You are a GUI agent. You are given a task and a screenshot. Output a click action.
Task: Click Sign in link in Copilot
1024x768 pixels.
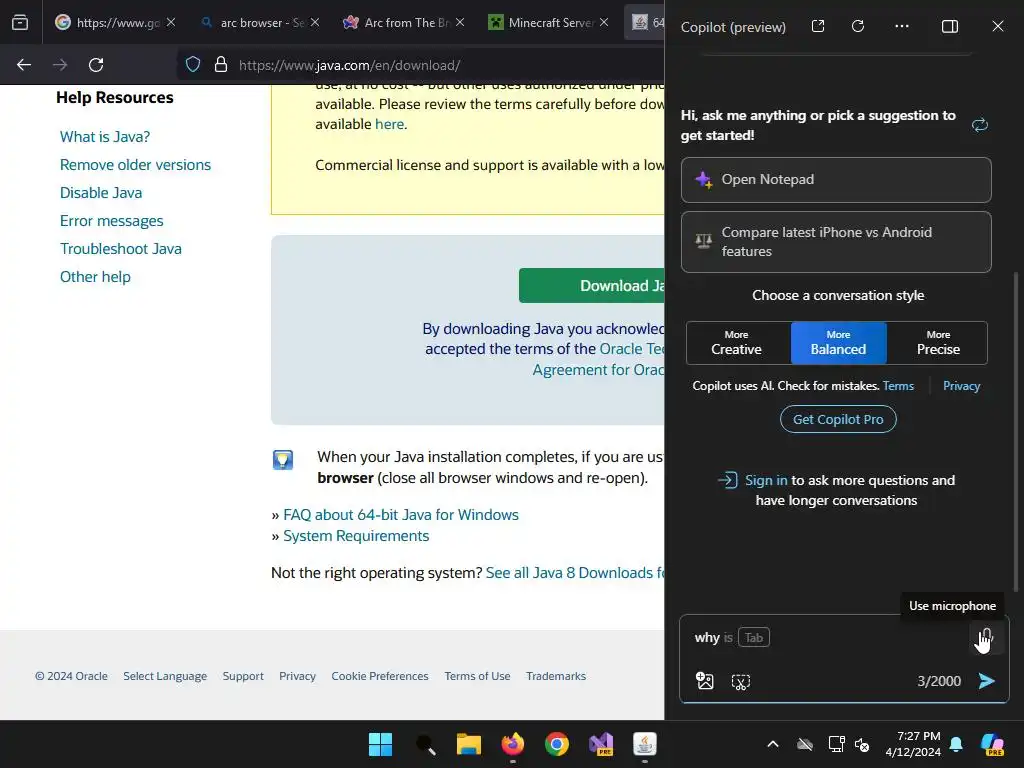766,480
